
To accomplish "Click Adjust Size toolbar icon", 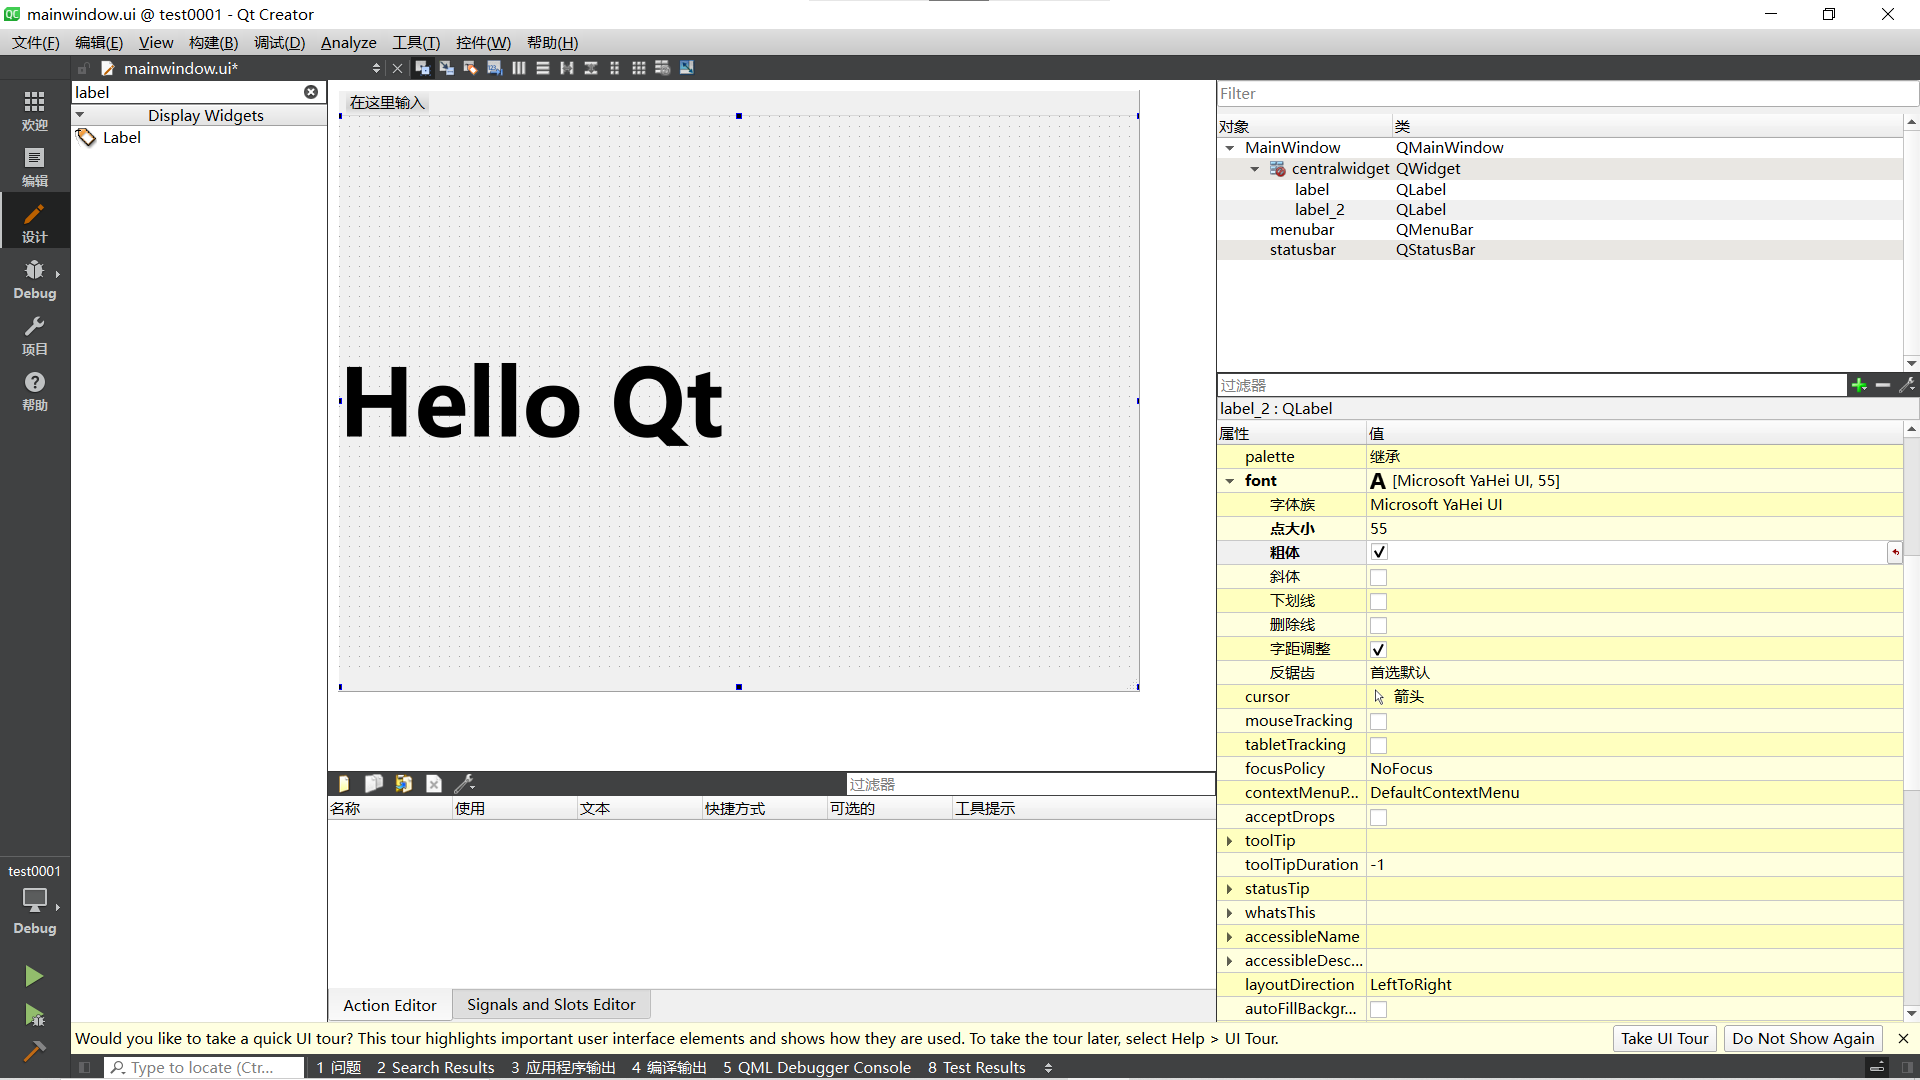I will [686, 68].
